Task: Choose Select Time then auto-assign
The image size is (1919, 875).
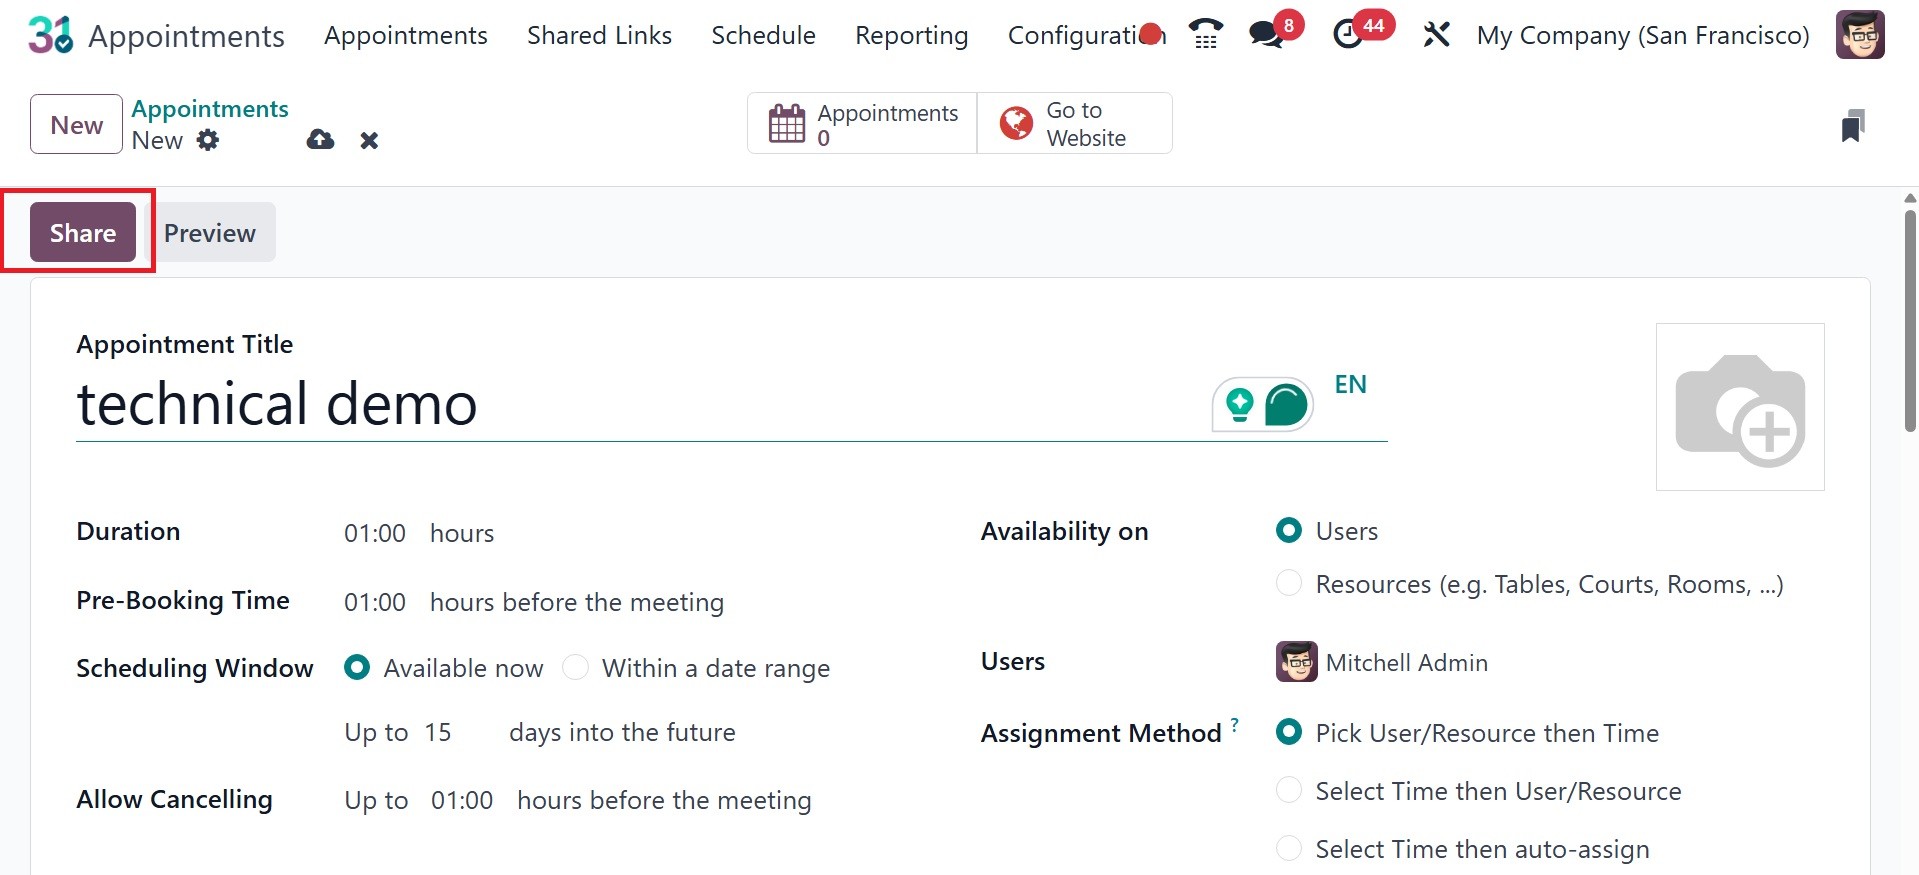Action: coord(1289,849)
